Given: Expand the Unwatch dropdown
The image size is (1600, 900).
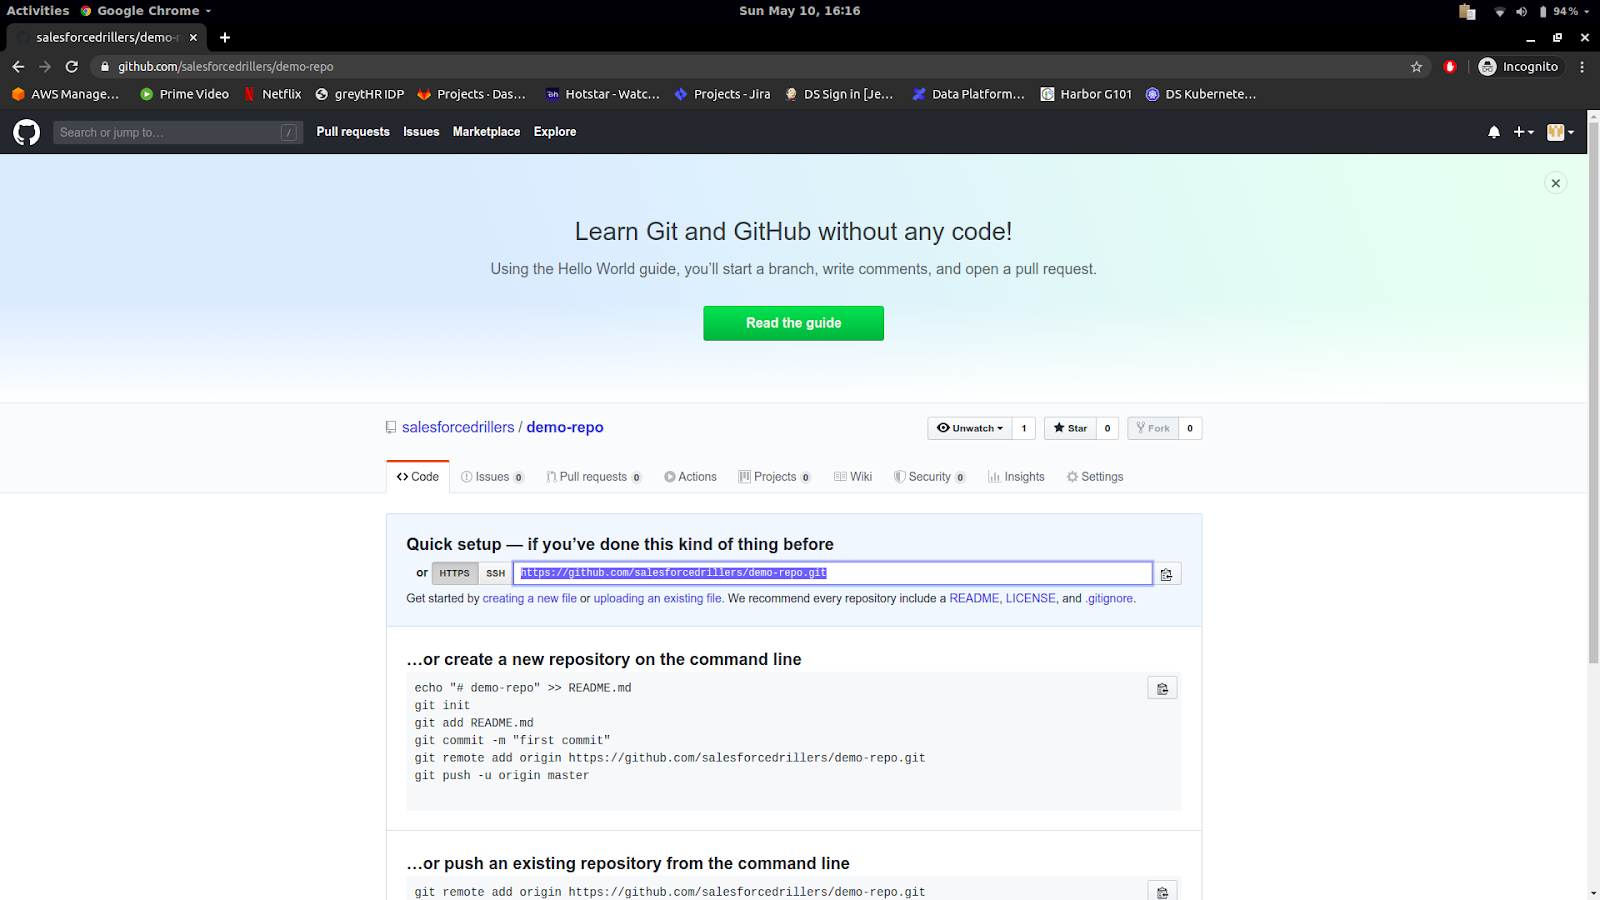Looking at the screenshot, I should pos(970,428).
